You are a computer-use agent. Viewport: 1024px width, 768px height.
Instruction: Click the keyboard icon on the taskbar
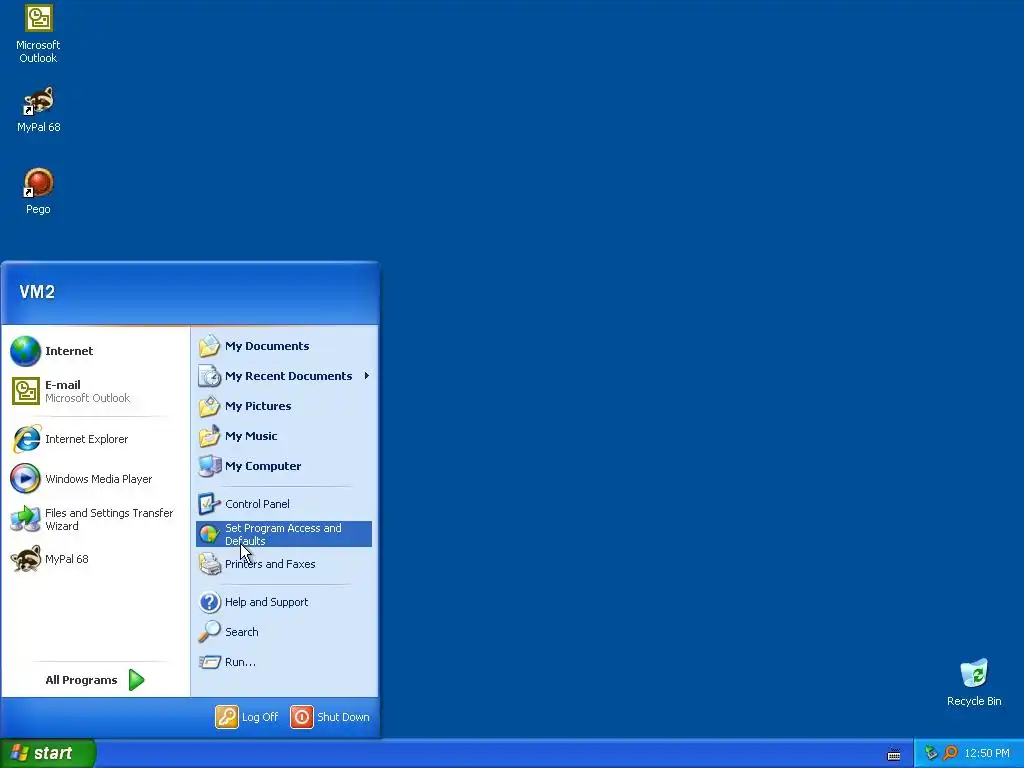pyautogui.click(x=894, y=755)
